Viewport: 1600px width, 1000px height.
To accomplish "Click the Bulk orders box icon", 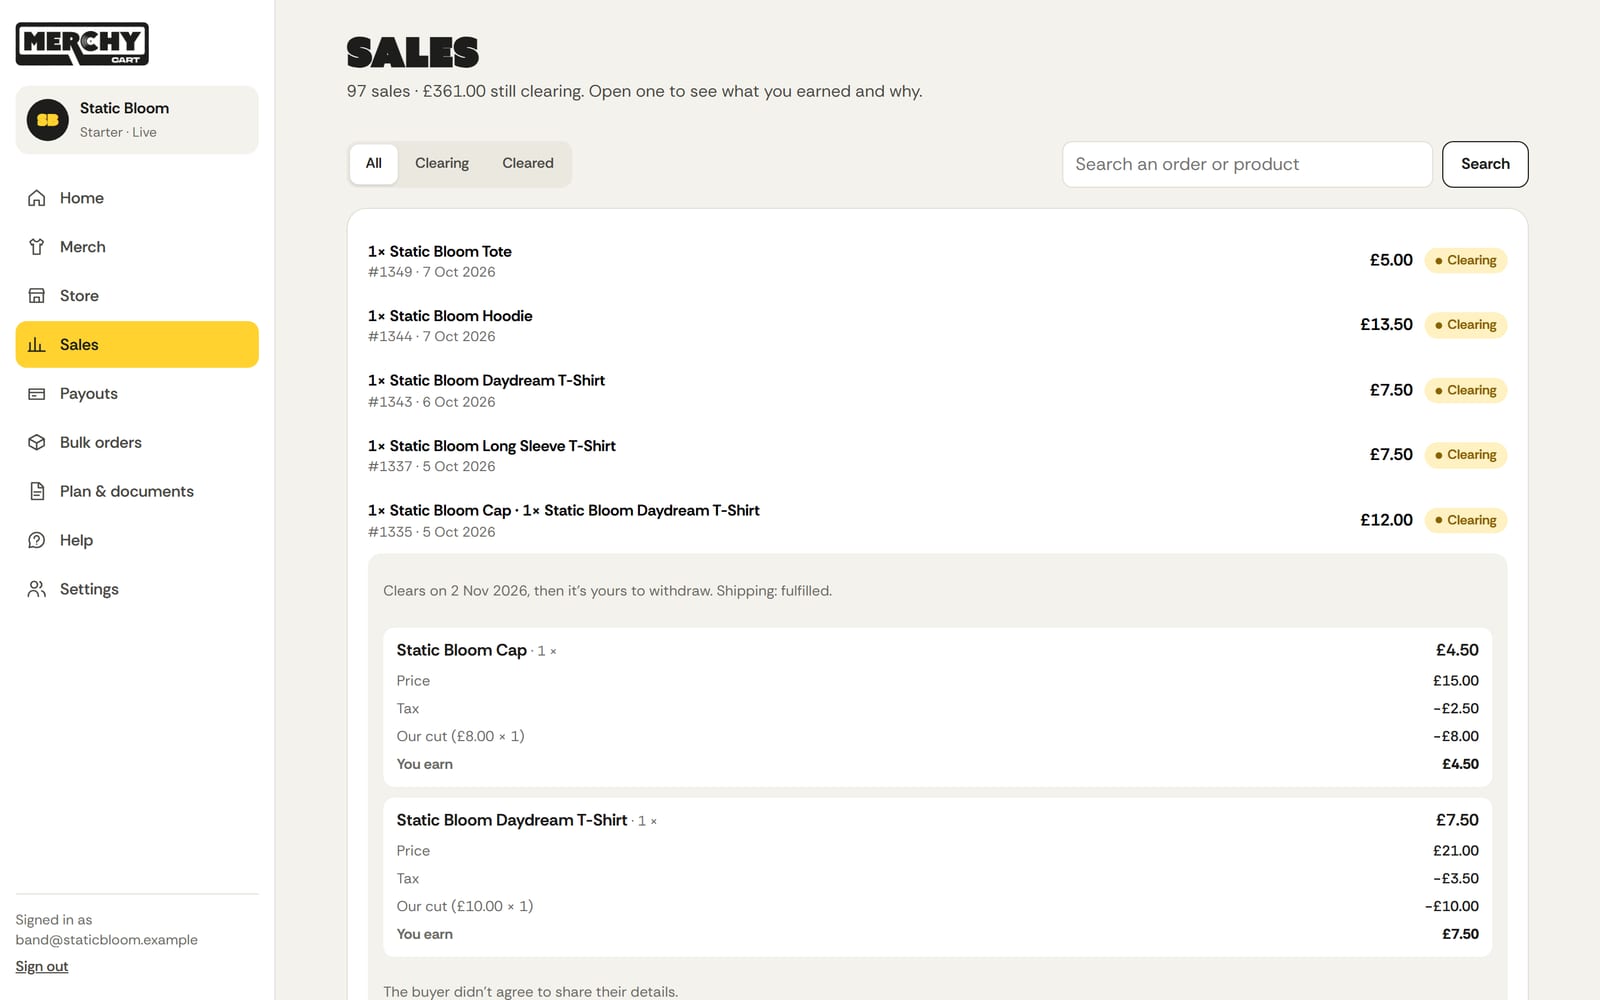I will (37, 443).
